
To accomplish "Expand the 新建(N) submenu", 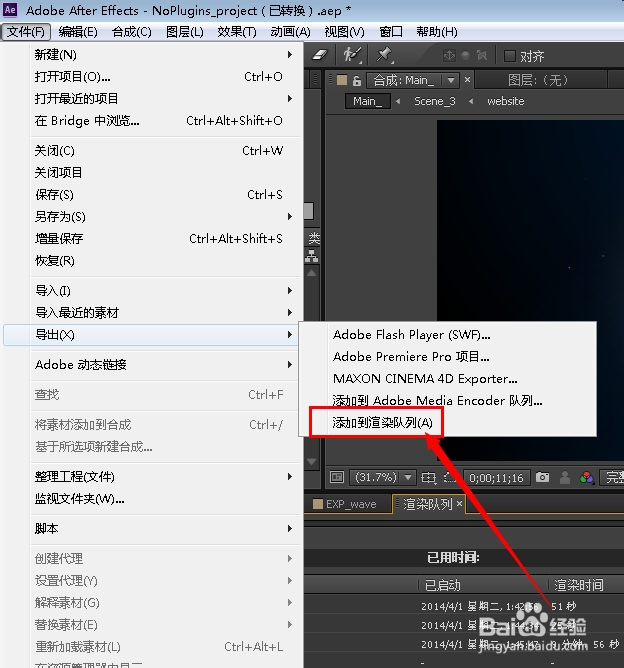I will [167, 55].
